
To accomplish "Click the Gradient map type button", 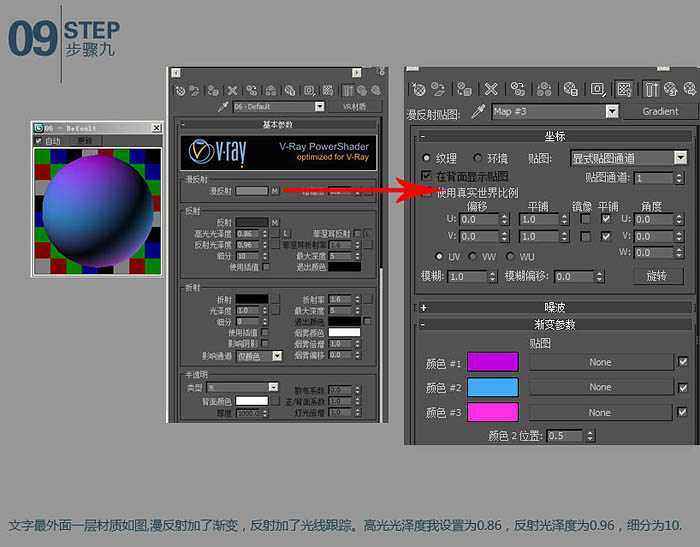I will pos(660,111).
